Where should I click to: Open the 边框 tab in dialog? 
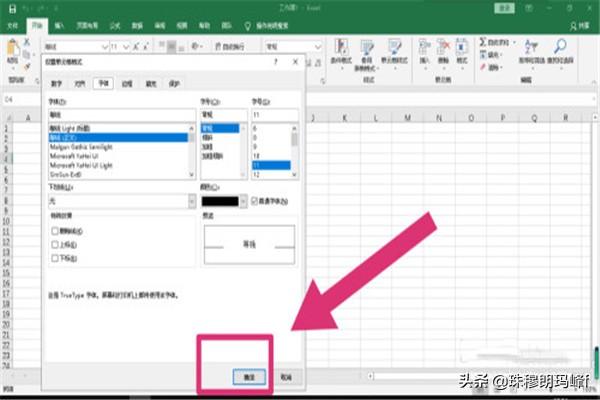(127, 85)
